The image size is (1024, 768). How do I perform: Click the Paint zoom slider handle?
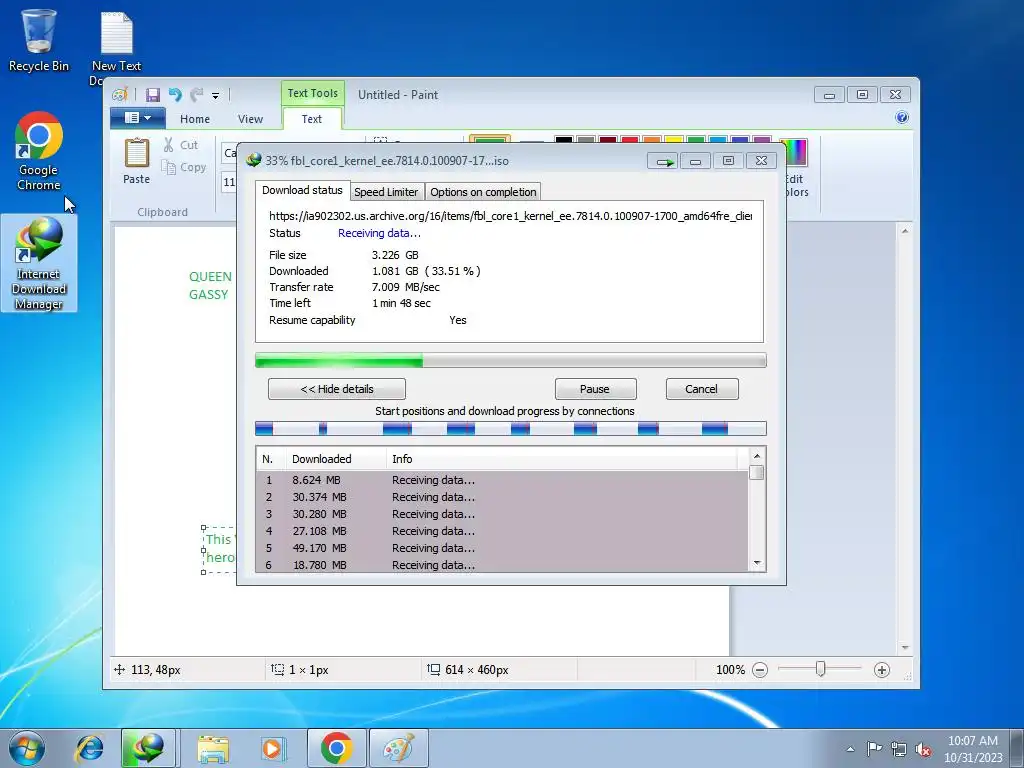(x=820, y=669)
